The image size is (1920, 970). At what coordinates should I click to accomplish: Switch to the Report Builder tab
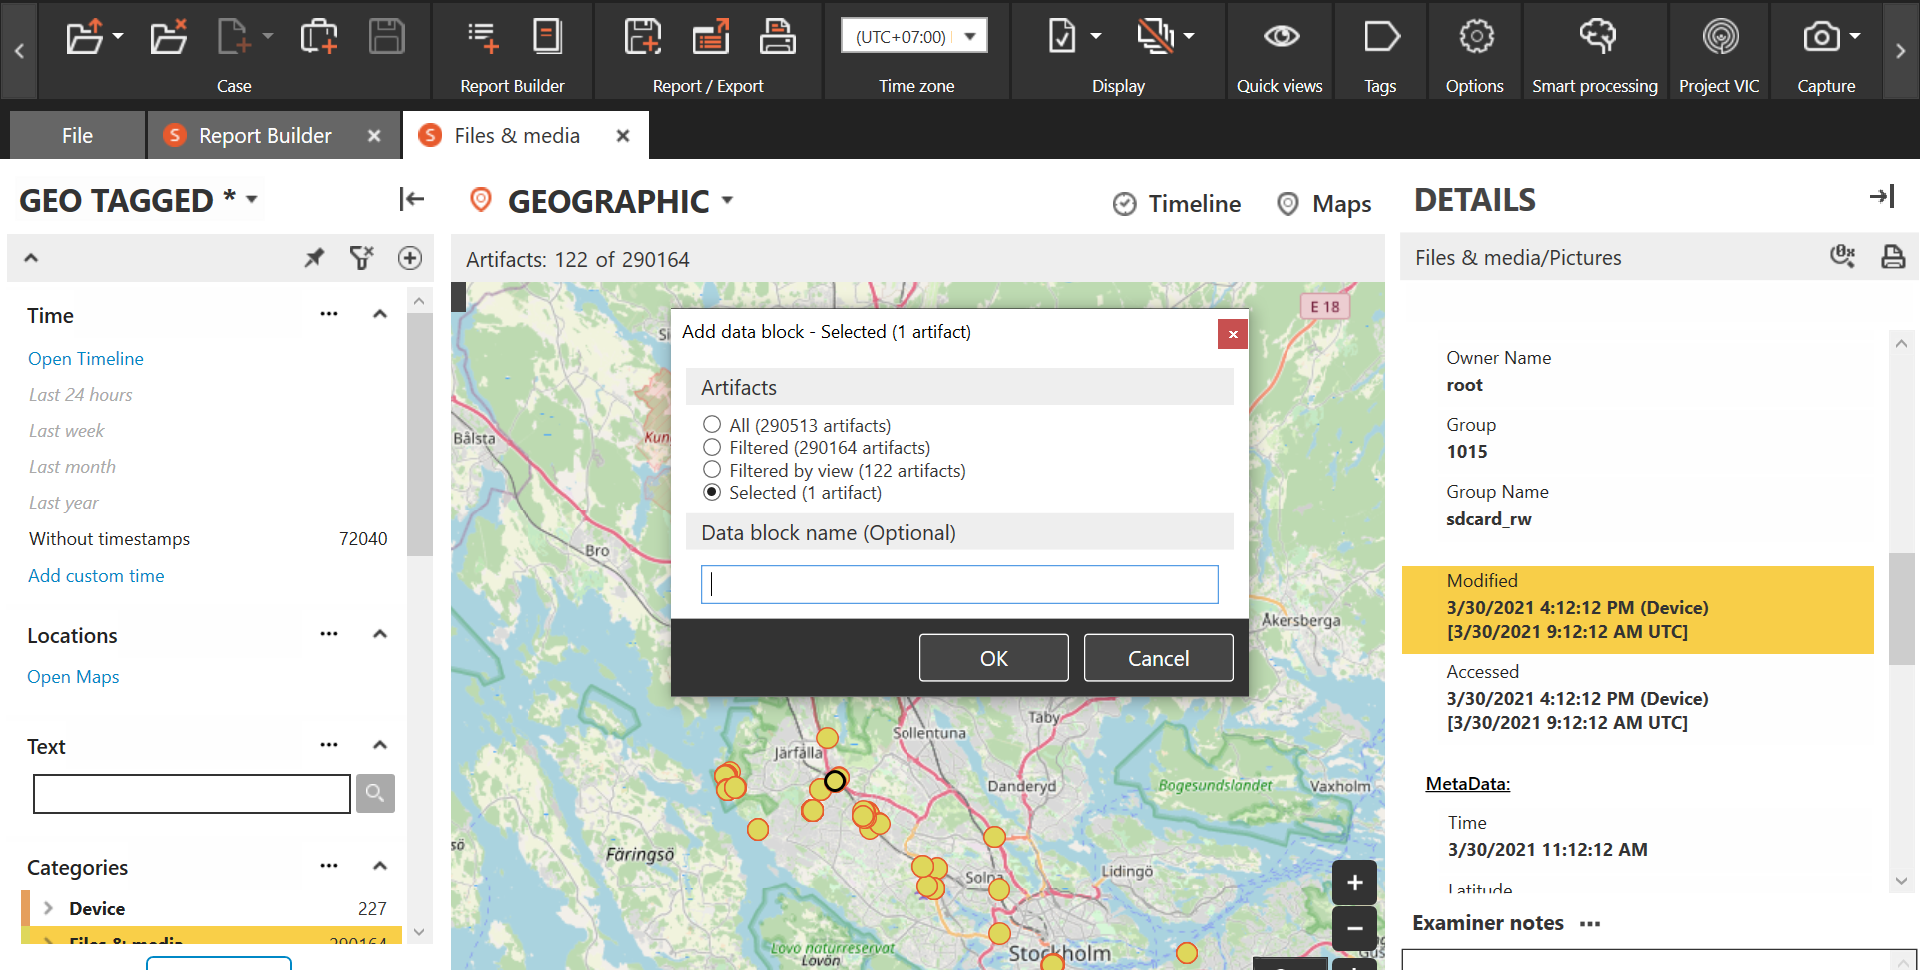(264, 134)
